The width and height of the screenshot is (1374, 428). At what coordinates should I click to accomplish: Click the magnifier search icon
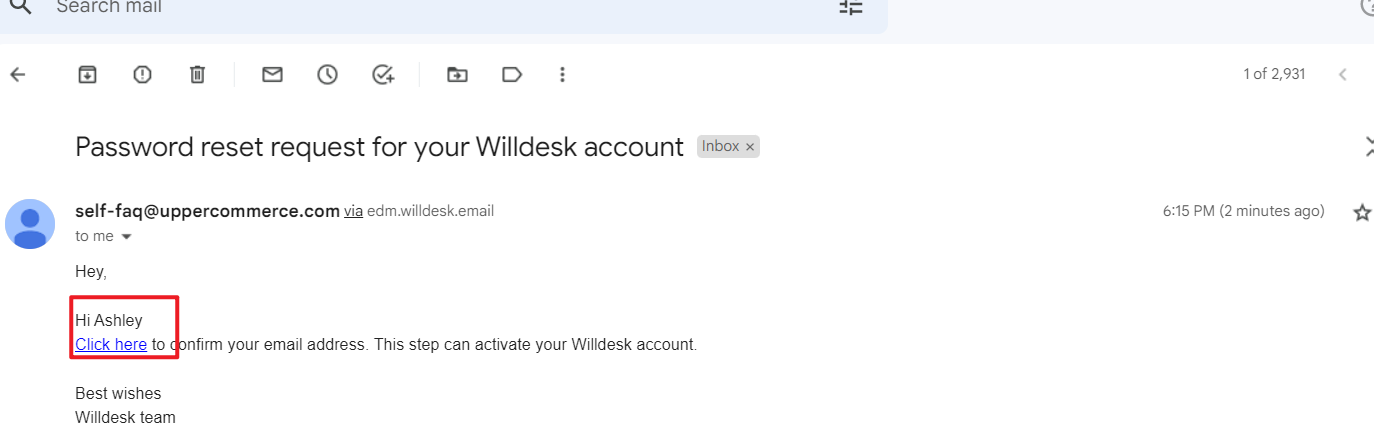[20, 6]
